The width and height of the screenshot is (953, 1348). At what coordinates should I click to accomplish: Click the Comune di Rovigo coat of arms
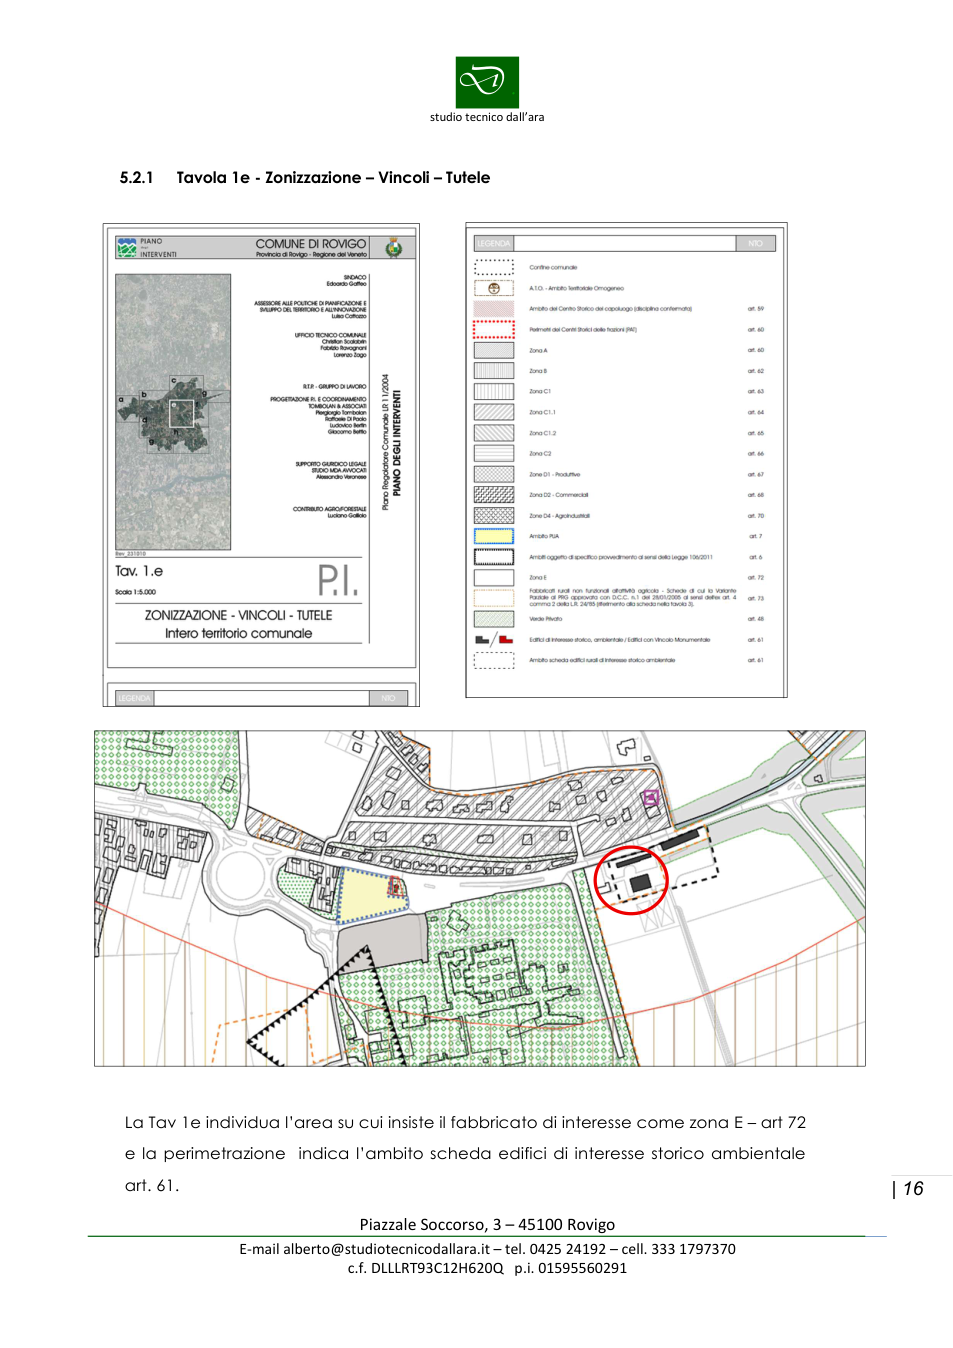click(x=394, y=247)
